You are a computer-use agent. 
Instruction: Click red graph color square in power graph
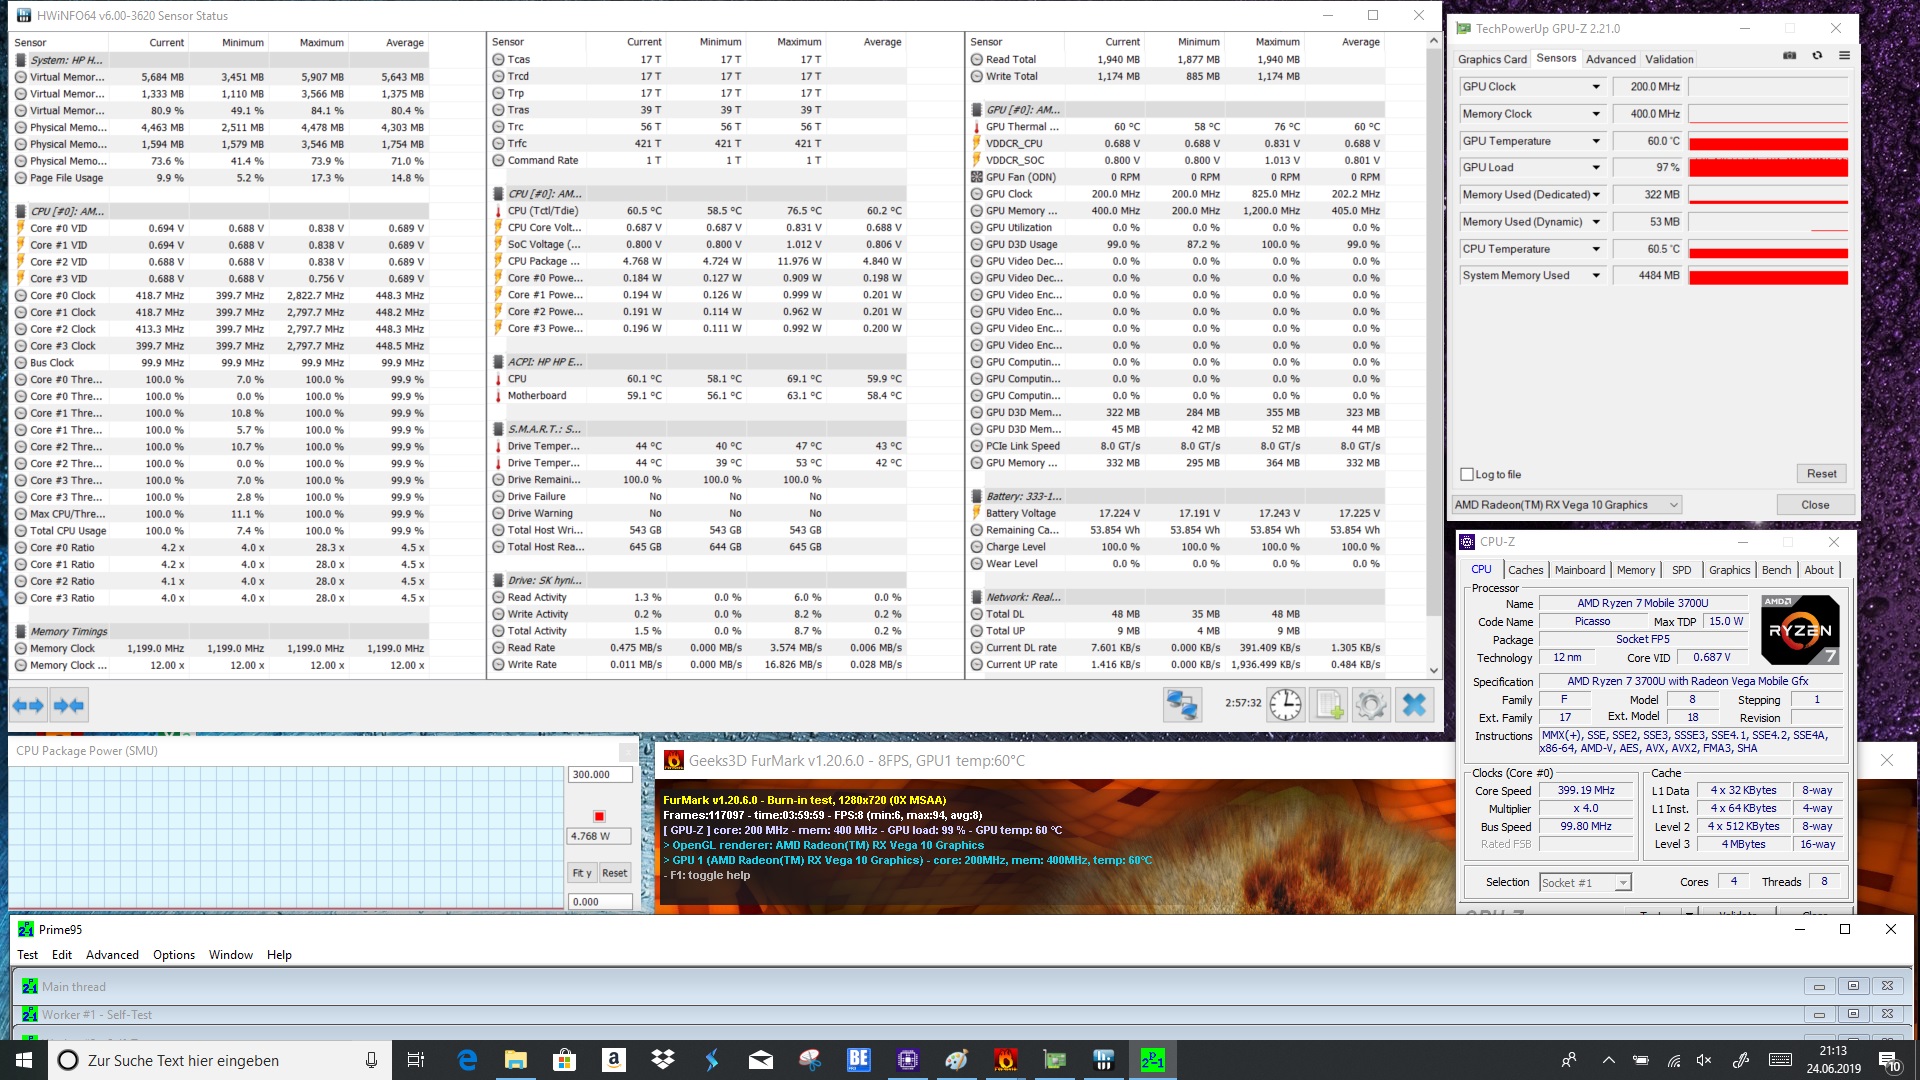tap(599, 816)
